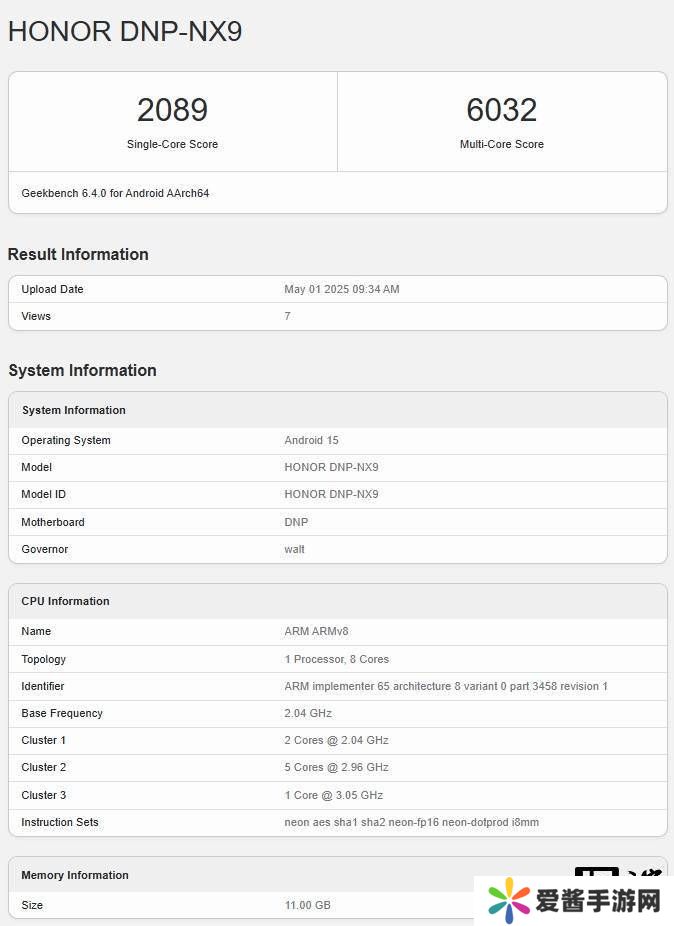The width and height of the screenshot is (674, 926).
Task: Click the Views row label
Action: (x=36, y=316)
